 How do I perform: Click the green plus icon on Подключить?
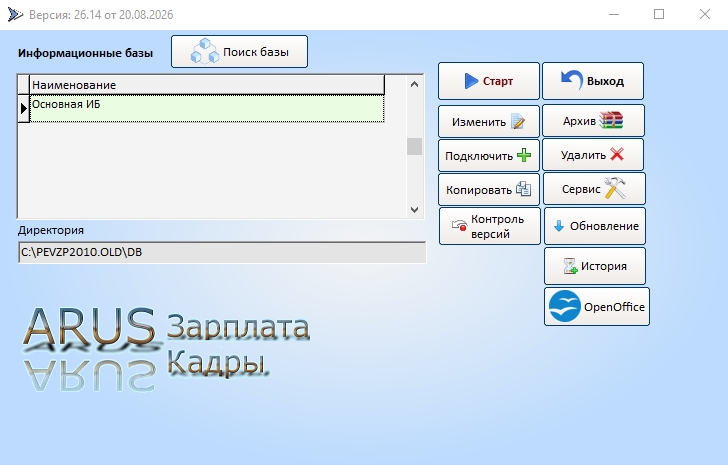tap(524, 155)
